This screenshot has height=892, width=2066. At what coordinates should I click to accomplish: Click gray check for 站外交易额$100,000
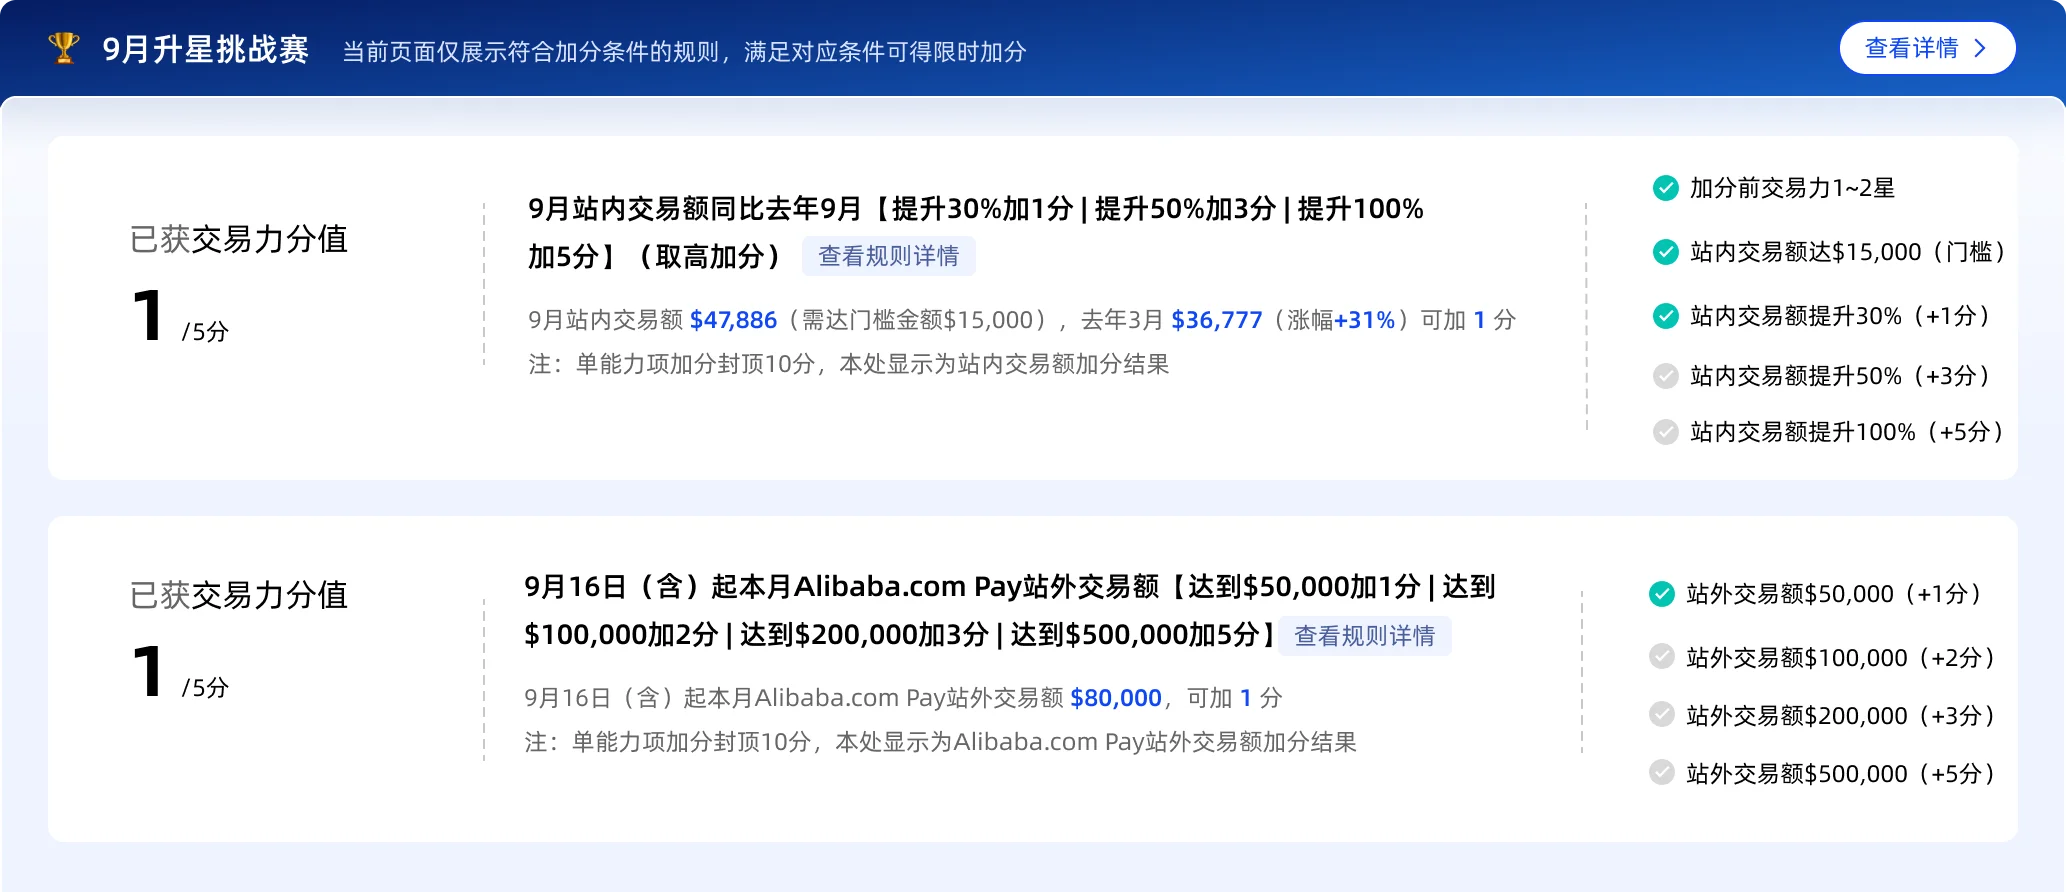1661,657
